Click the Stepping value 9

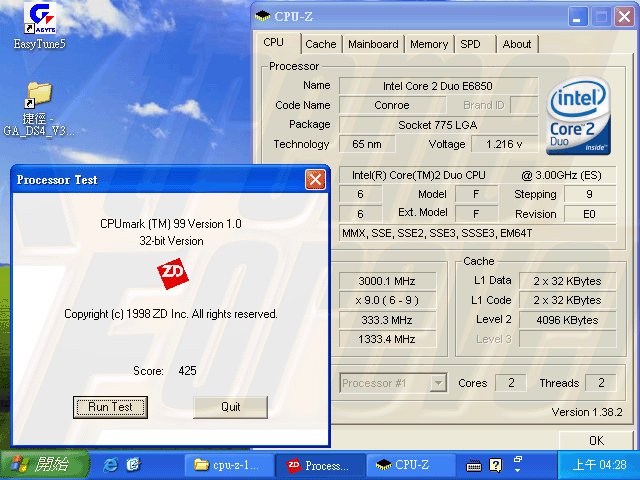tap(590, 194)
